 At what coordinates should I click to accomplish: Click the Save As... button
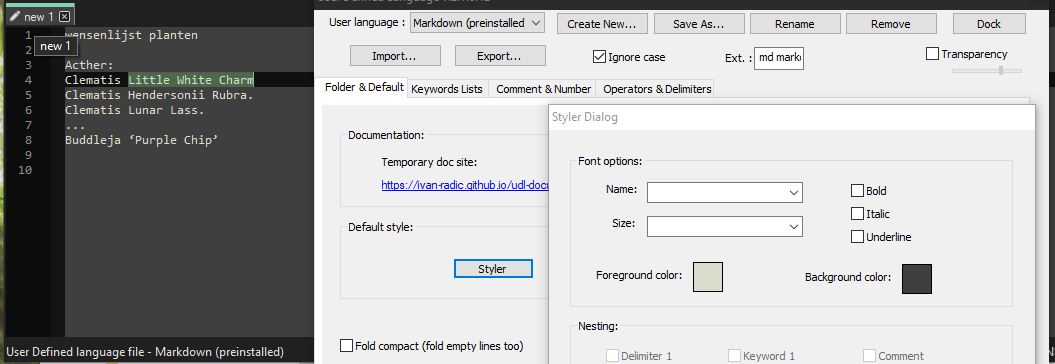coord(698,24)
